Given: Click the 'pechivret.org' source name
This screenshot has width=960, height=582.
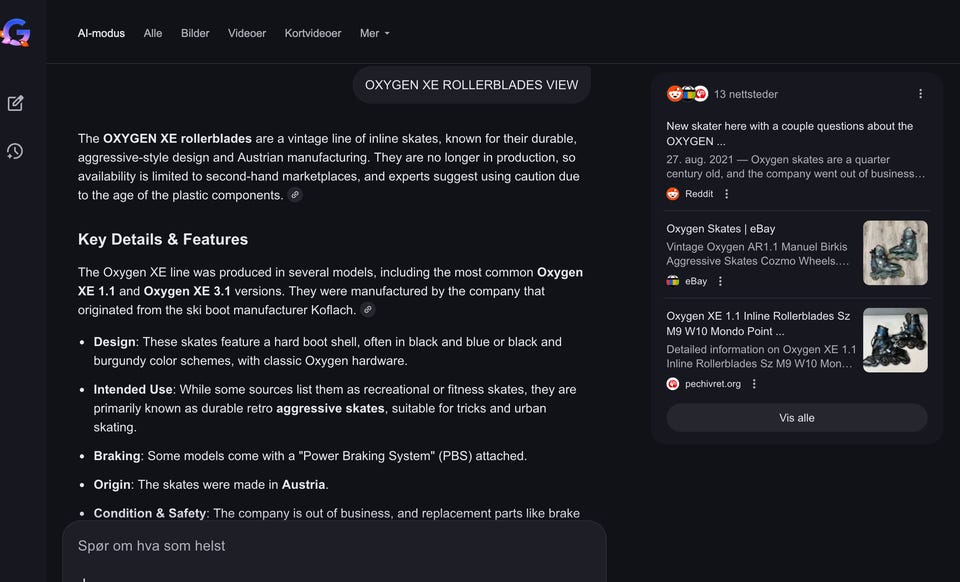Looking at the screenshot, I should (713, 384).
